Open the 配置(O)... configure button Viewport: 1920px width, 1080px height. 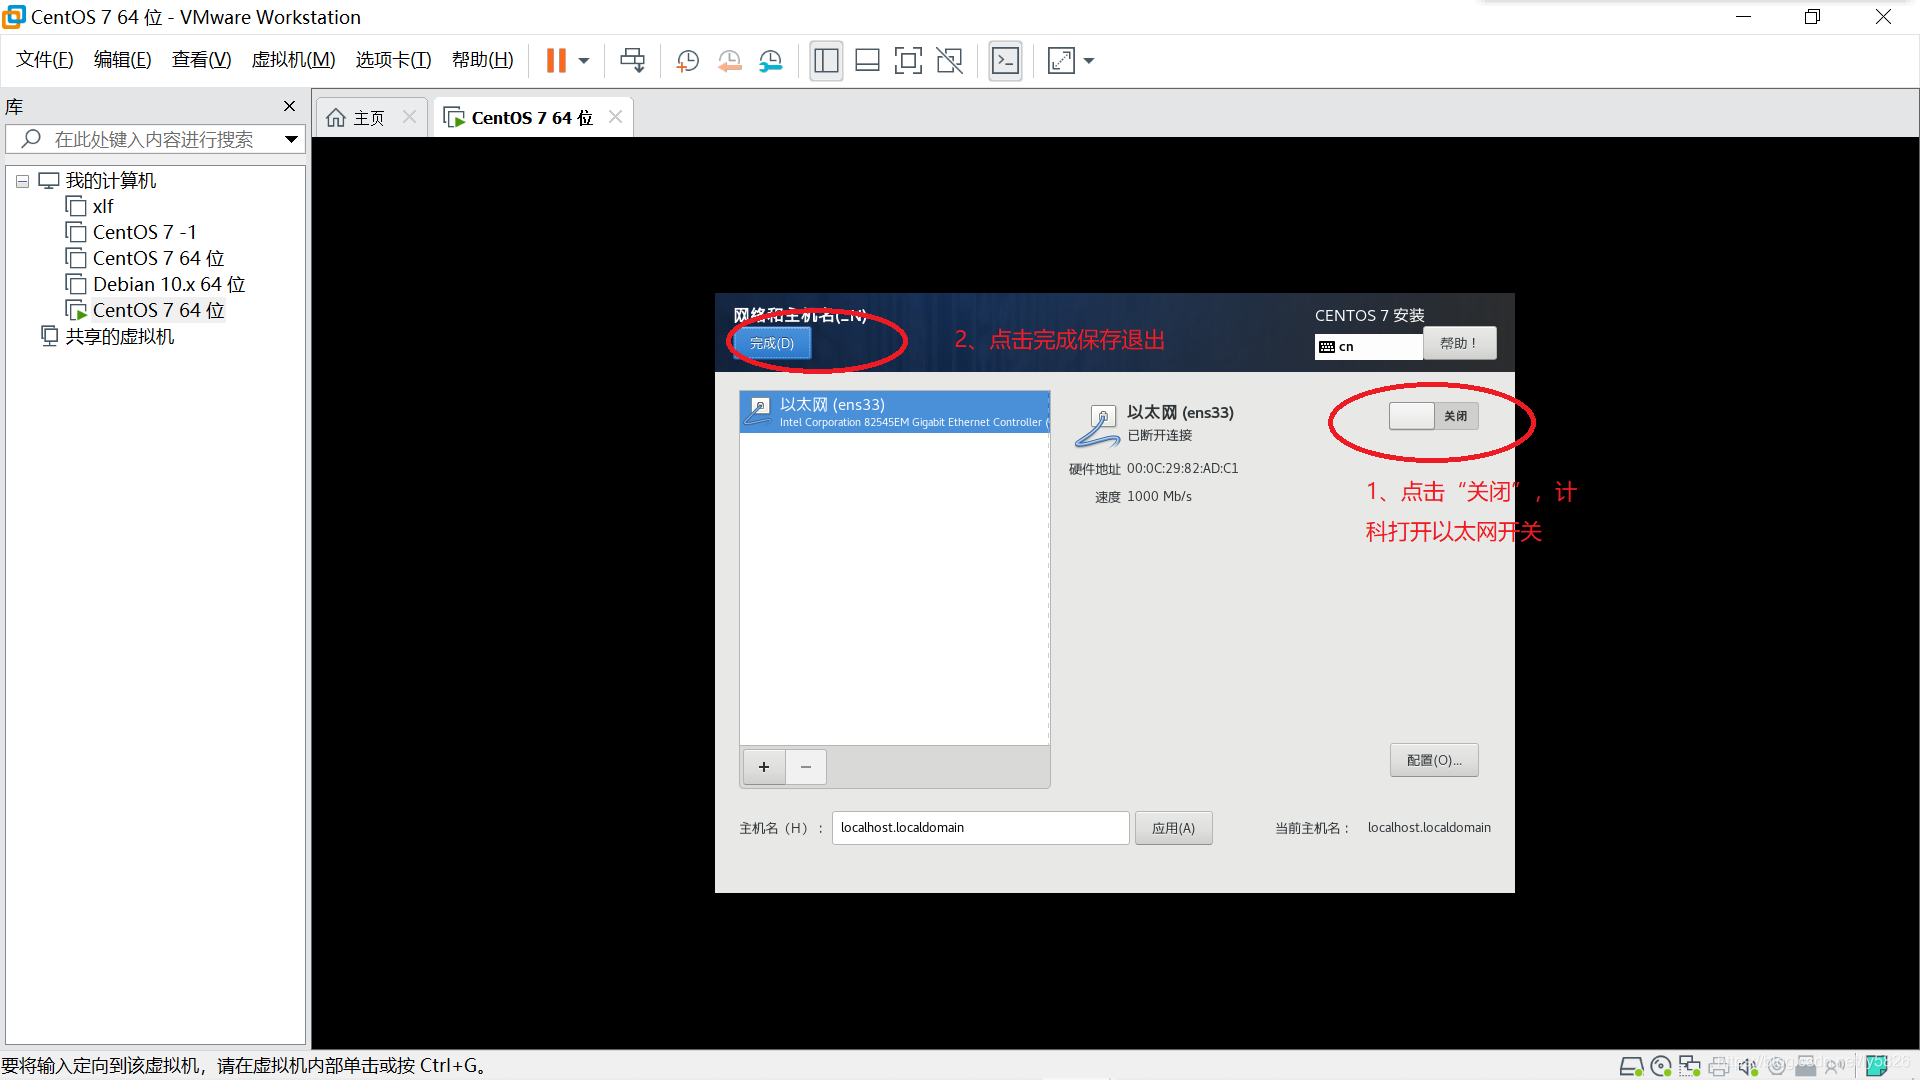click(x=1434, y=760)
